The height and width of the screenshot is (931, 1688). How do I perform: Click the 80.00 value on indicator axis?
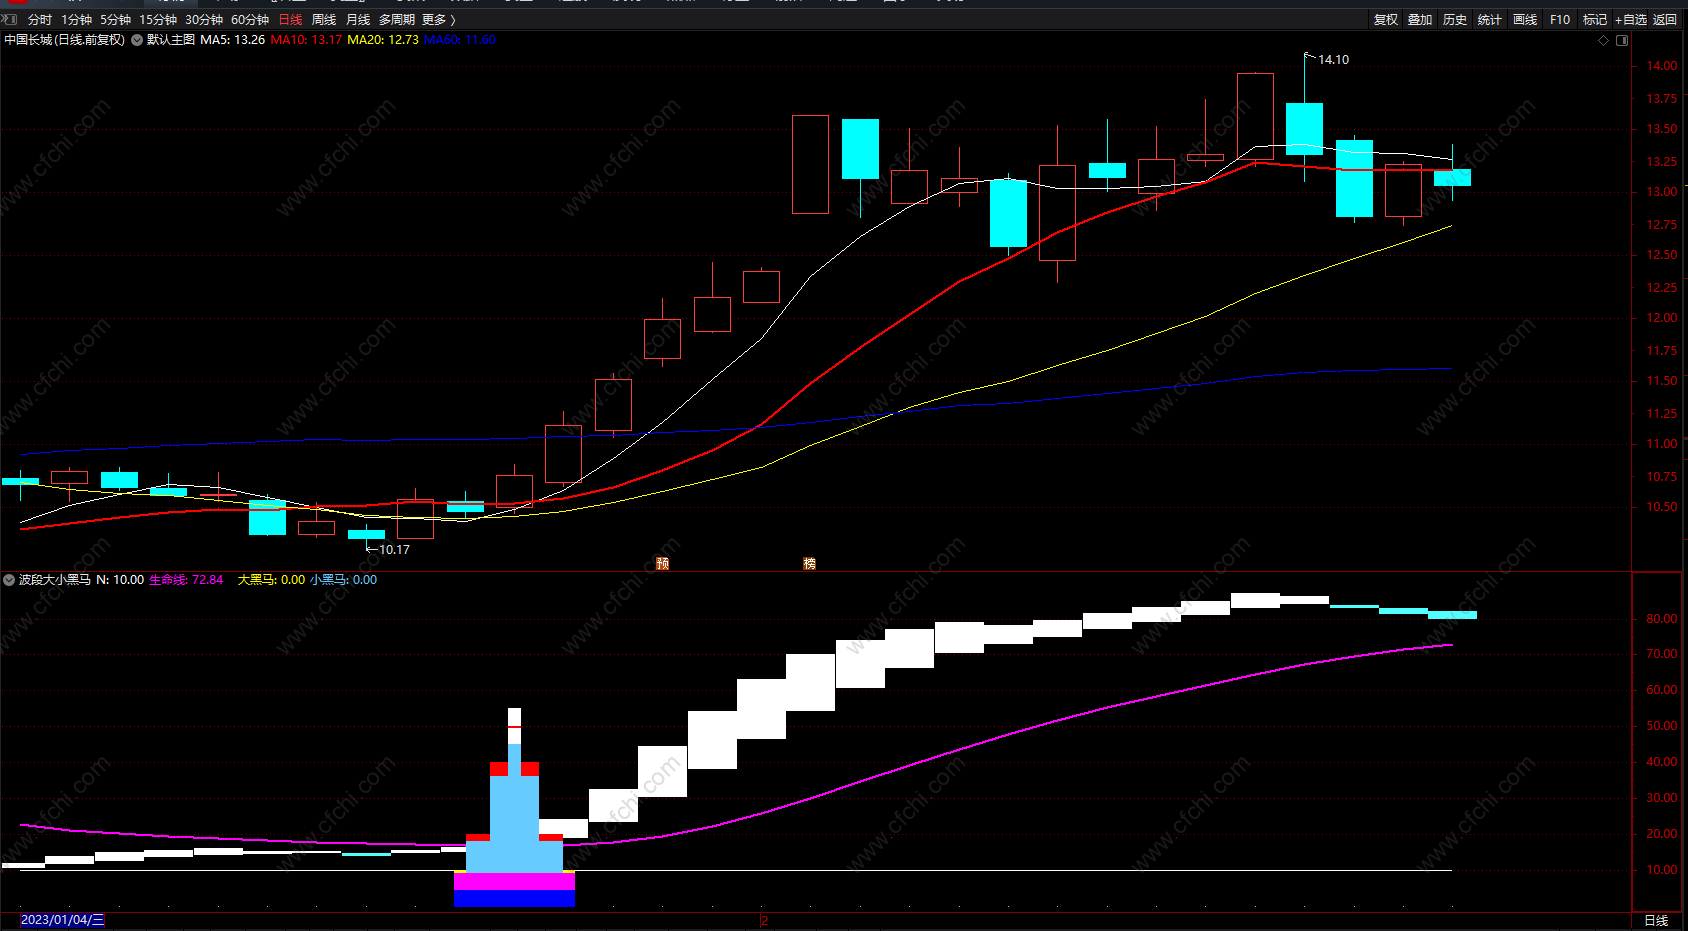pyautogui.click(x=1662, y=619)
